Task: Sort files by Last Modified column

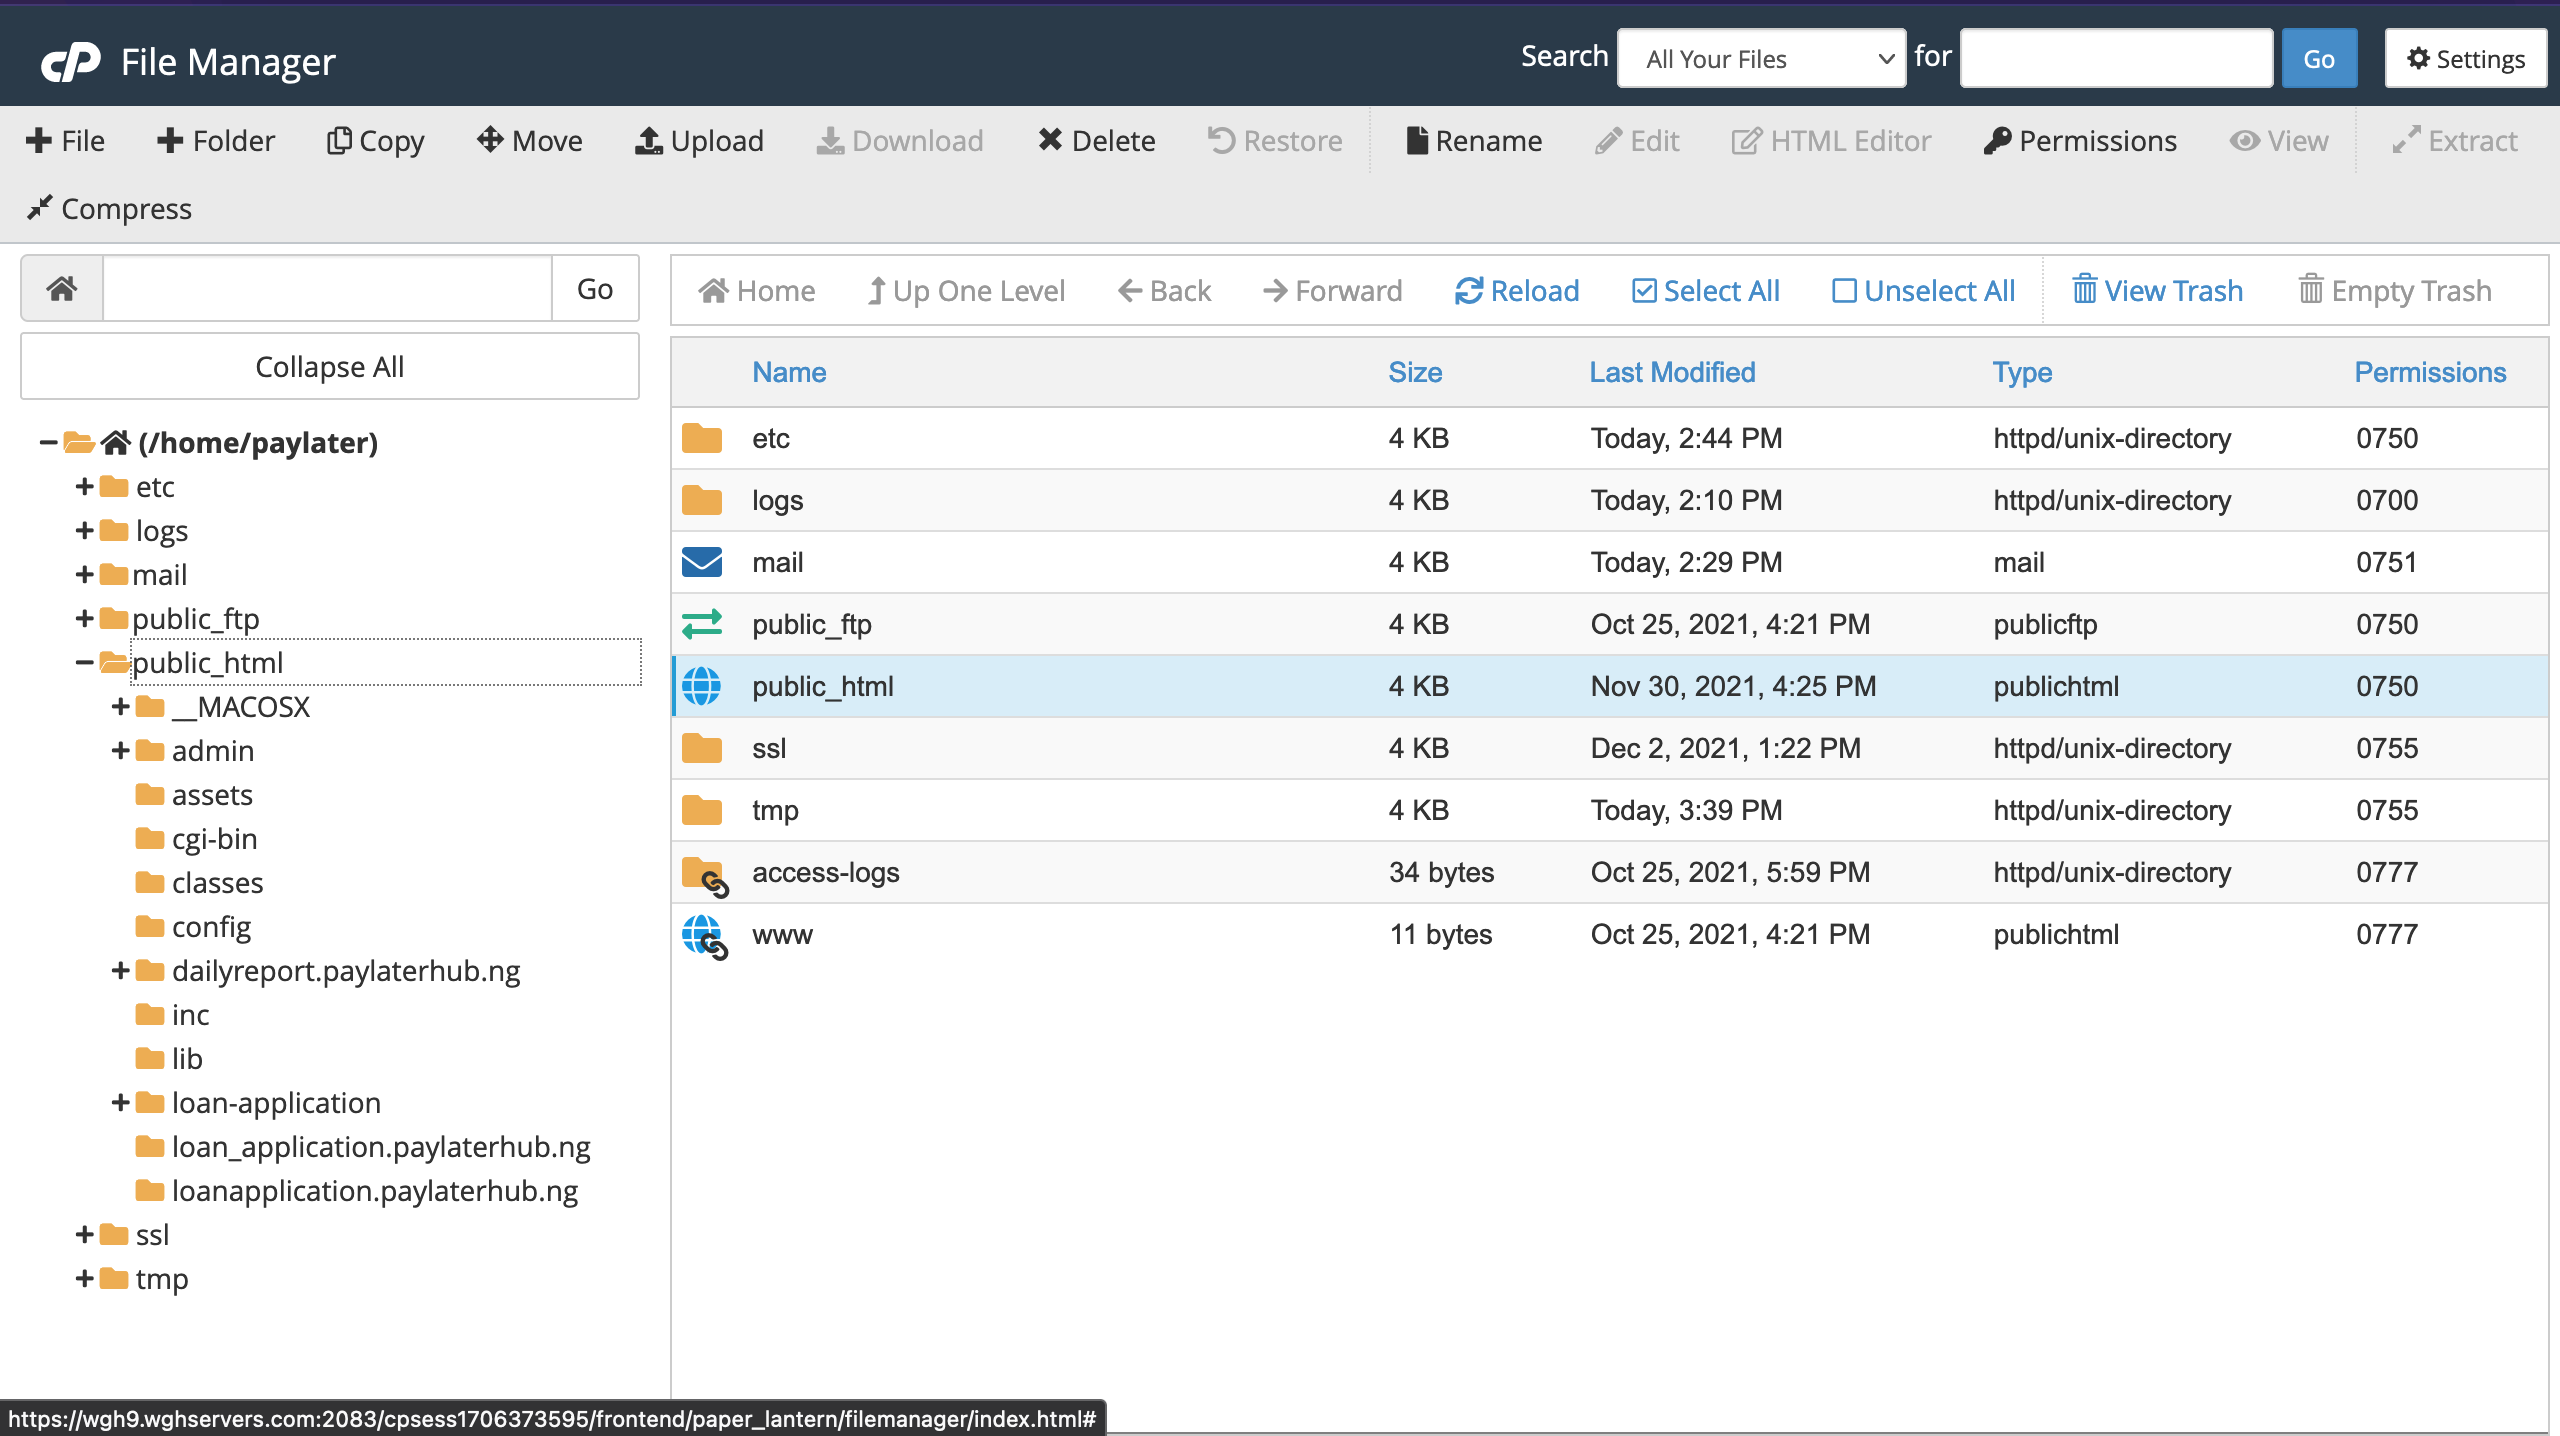Action: pos(1672,372)
